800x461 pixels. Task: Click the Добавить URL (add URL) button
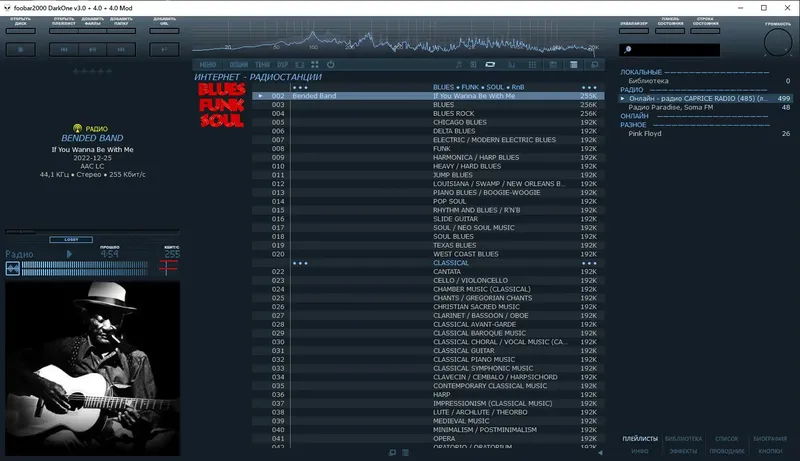pos(164,31)
